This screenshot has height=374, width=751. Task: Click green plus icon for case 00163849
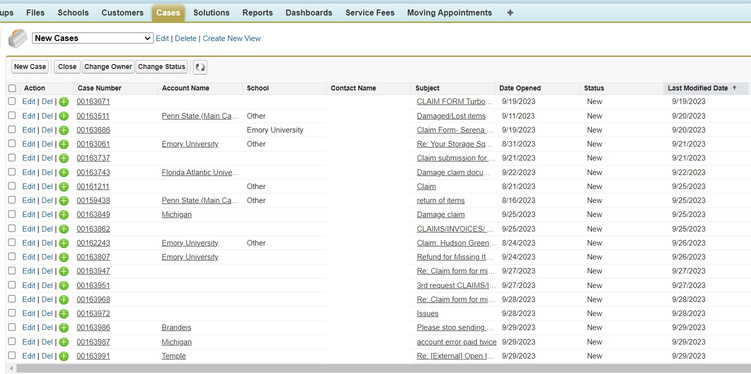click(x=64, y=215)
